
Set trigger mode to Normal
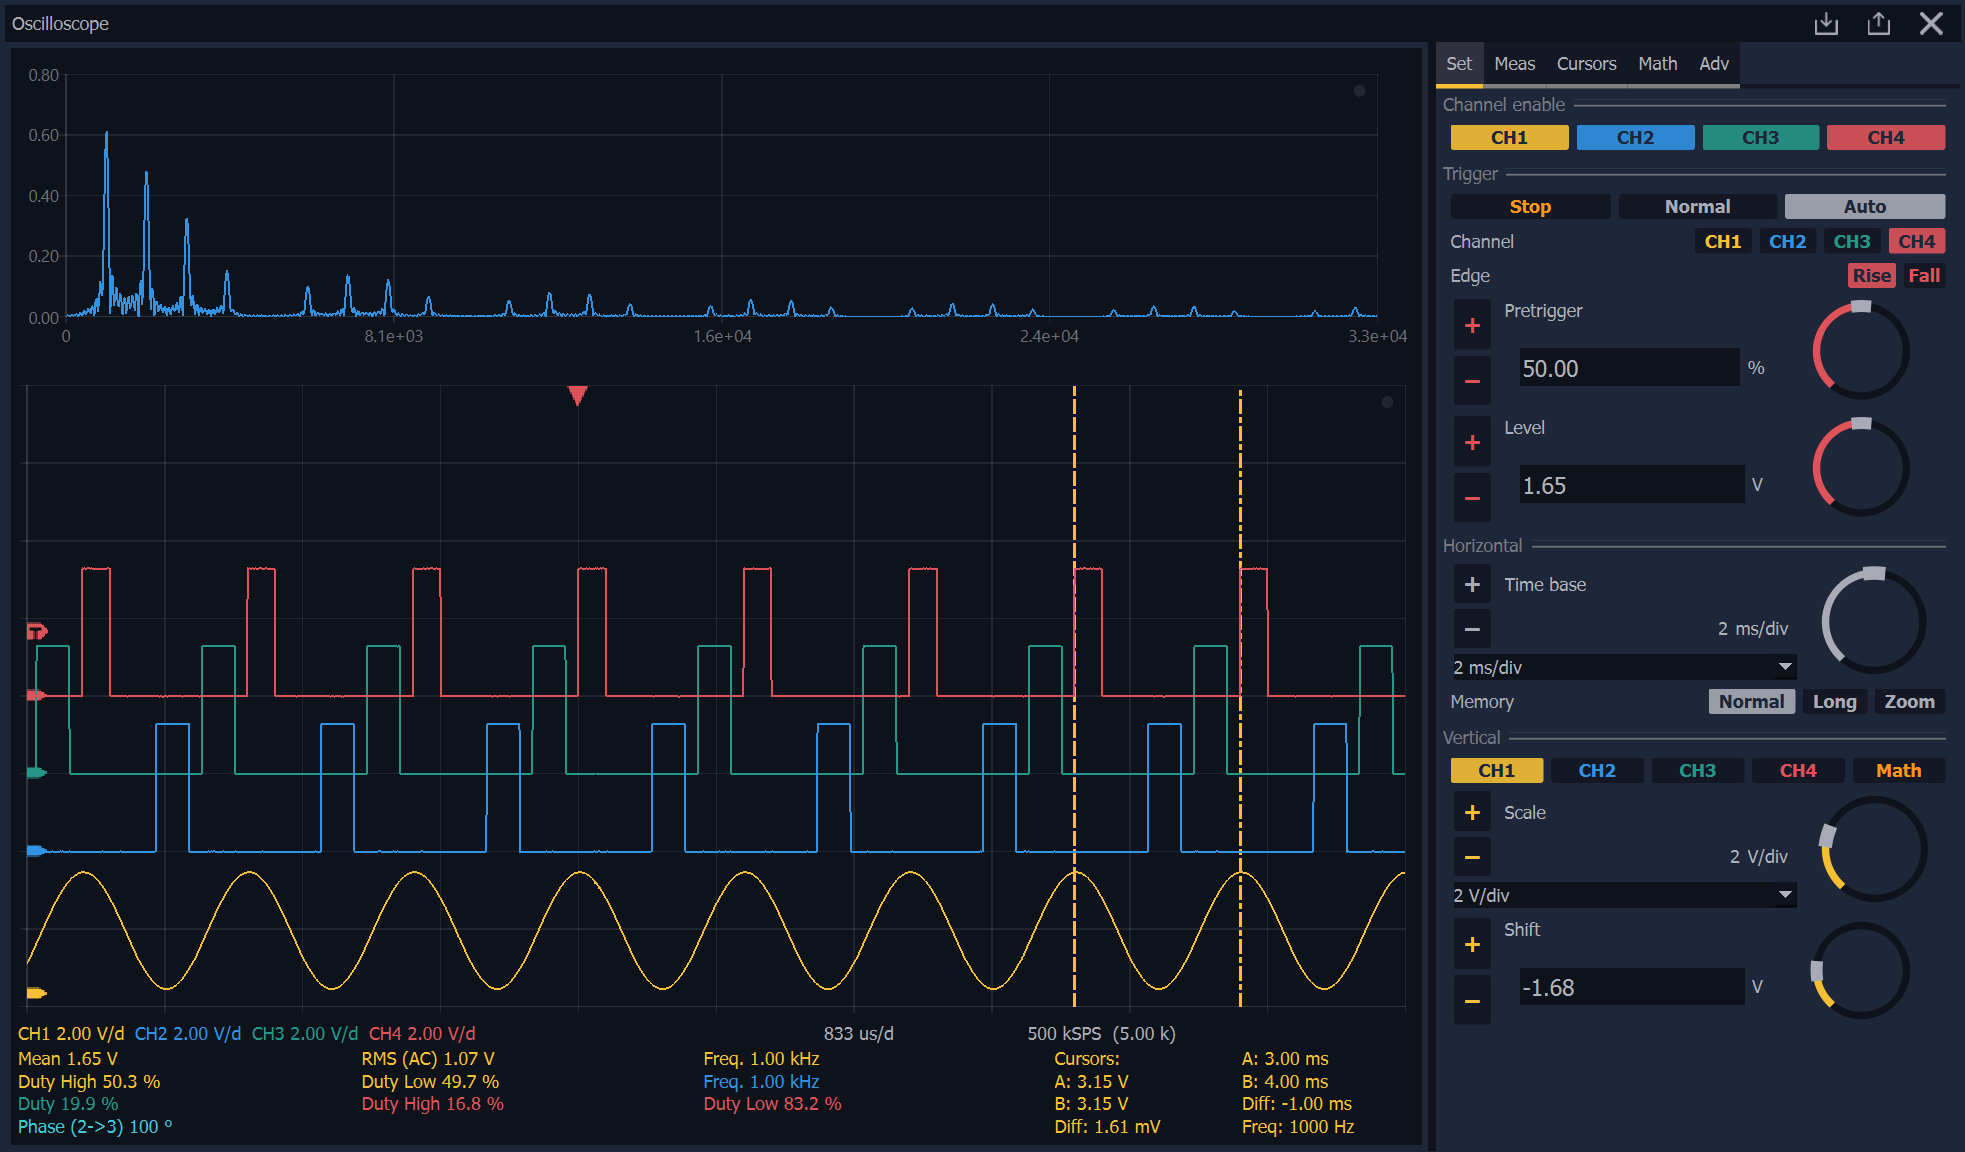click(1697, 207)
